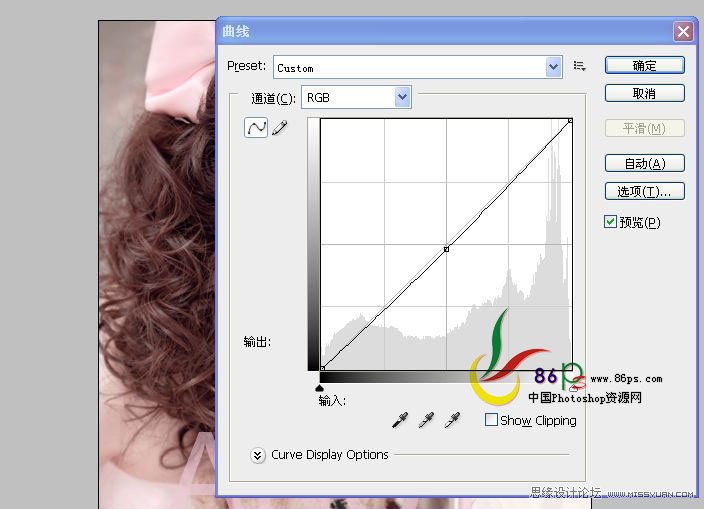Open preset options menu icon
The width and height of the screenshot is (704, 509).
point(579,66)
